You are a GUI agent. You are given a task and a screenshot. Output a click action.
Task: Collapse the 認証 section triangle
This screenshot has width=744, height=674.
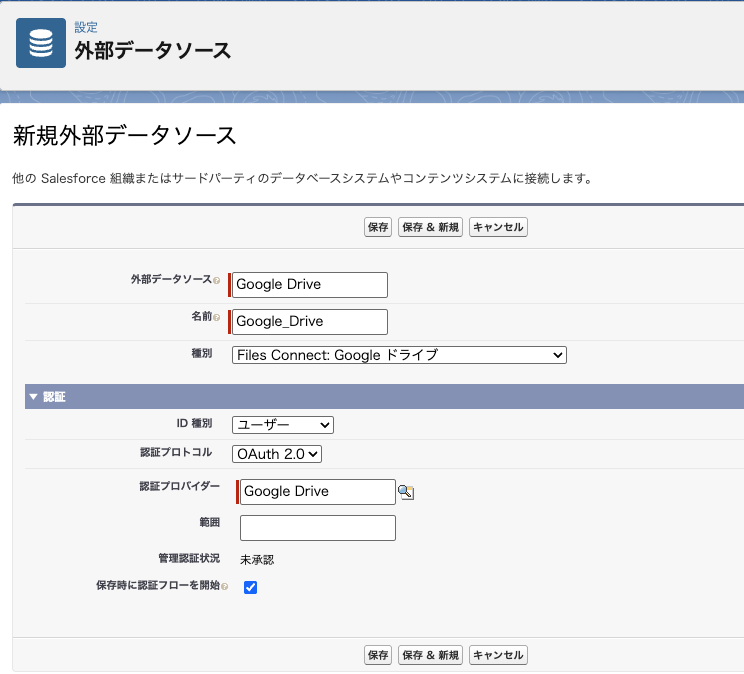click(x=33, y=397)
